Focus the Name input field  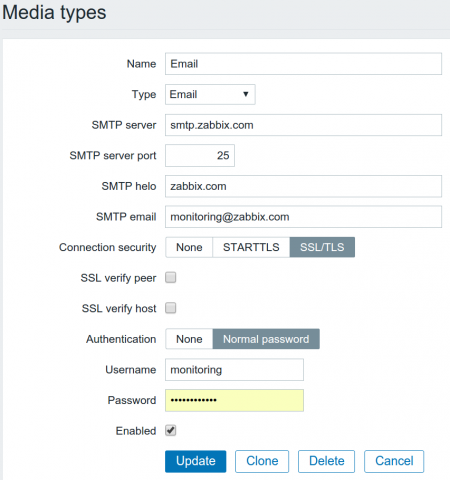coord(303,64)
